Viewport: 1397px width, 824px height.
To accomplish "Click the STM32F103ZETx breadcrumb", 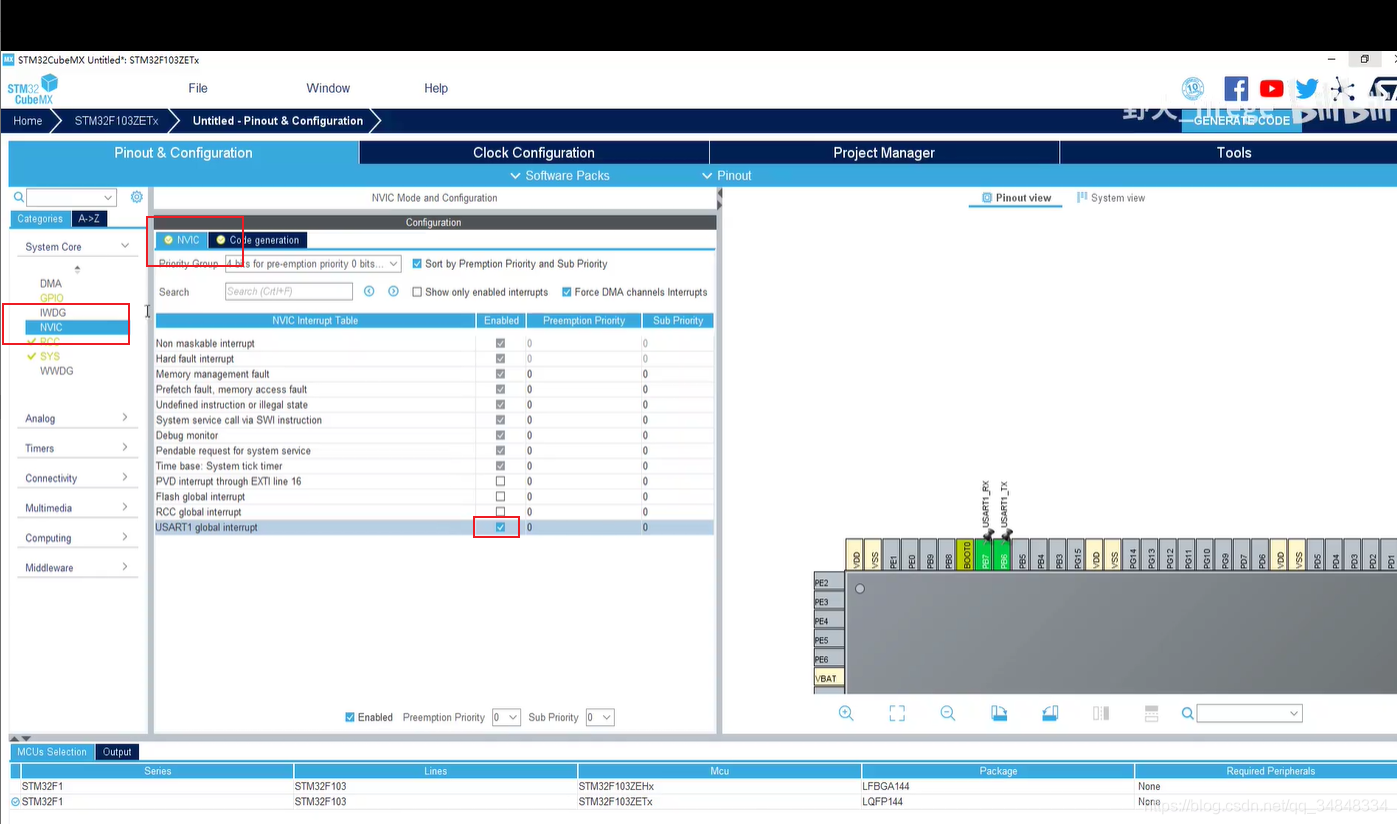I will pos(116,120).
